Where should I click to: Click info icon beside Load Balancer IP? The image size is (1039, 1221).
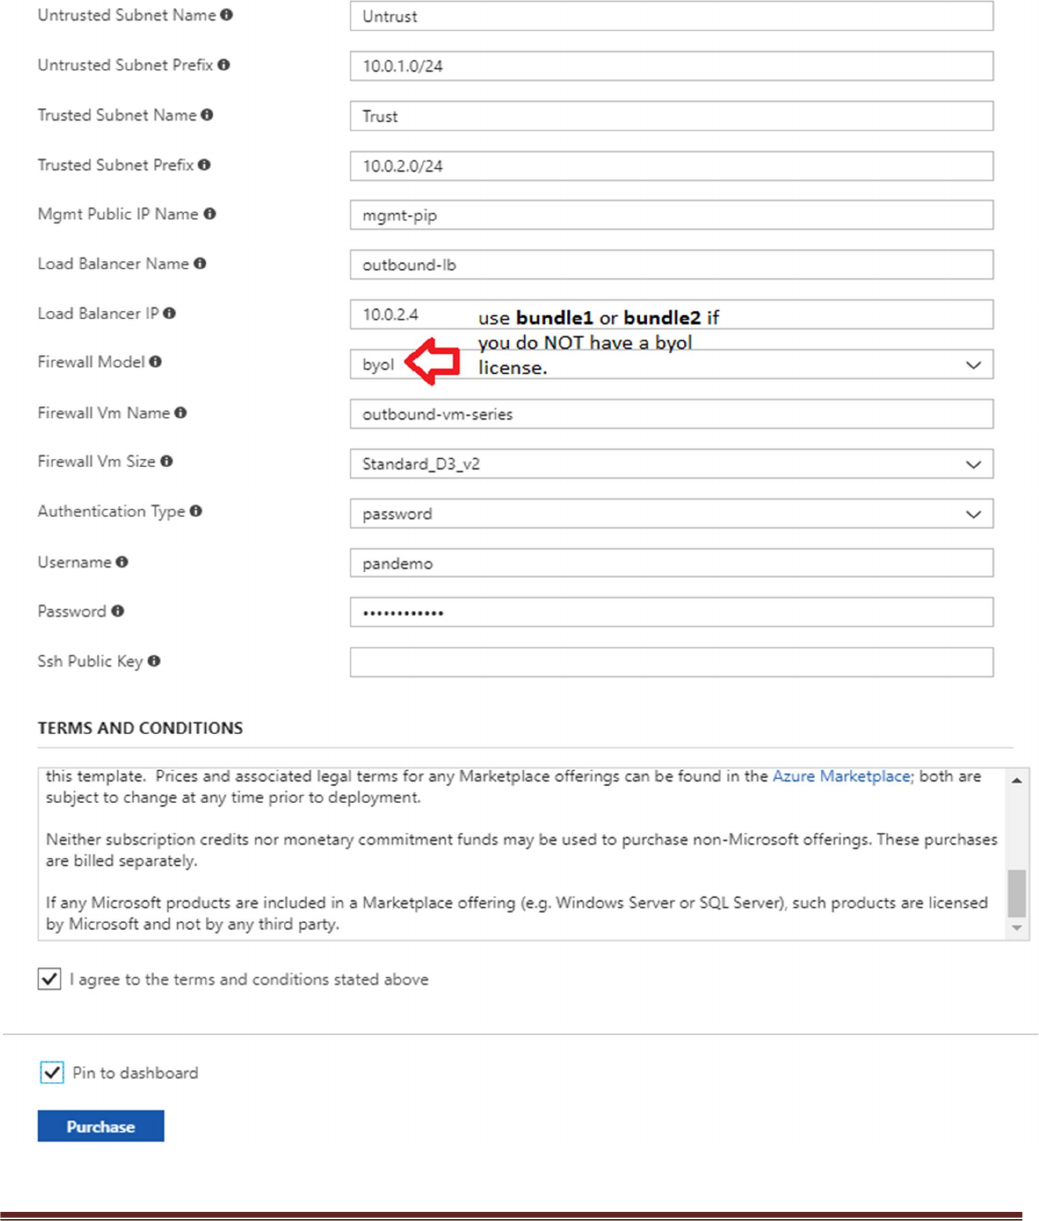[x=170, y=314]
